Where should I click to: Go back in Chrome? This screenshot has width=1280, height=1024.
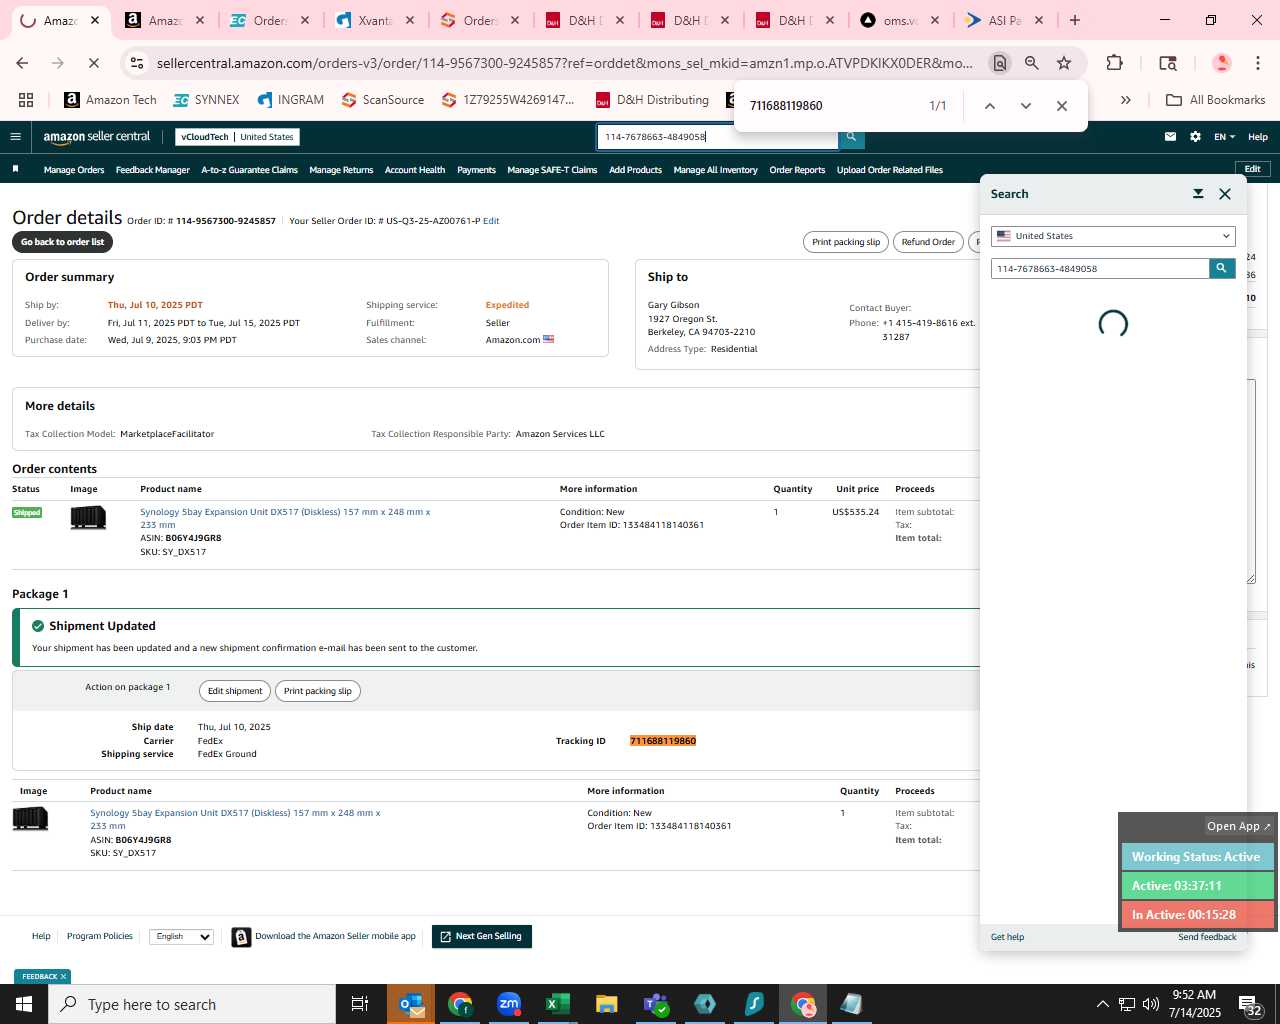(x=22, y=63)
